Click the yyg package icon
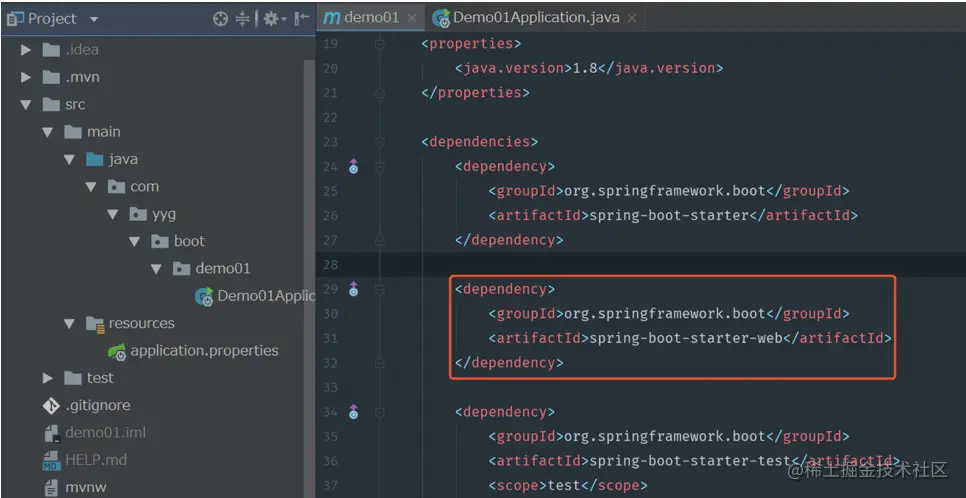This screenshot has width=966, height=498. point(138,214)
